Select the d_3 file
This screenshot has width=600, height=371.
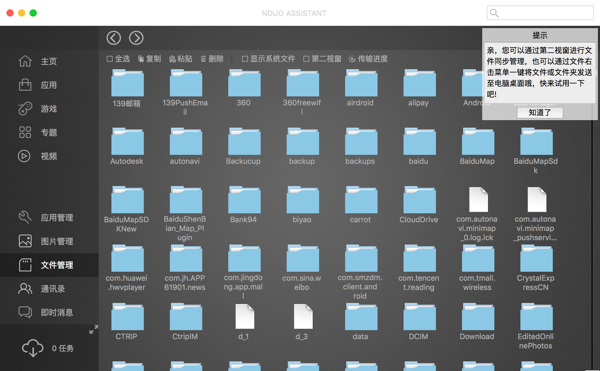tap(302, 317)
